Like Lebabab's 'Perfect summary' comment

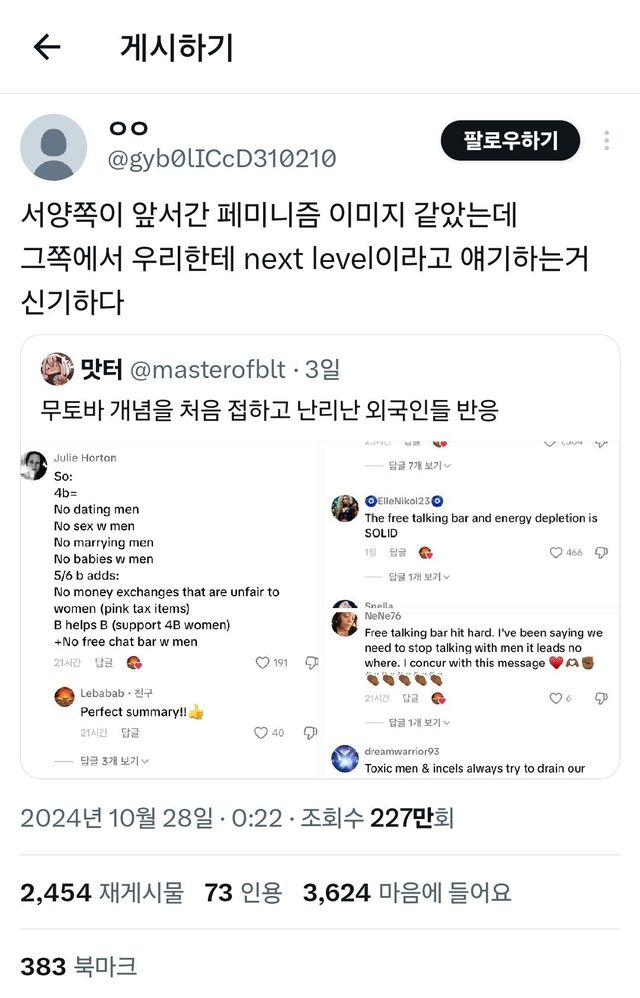261,732
